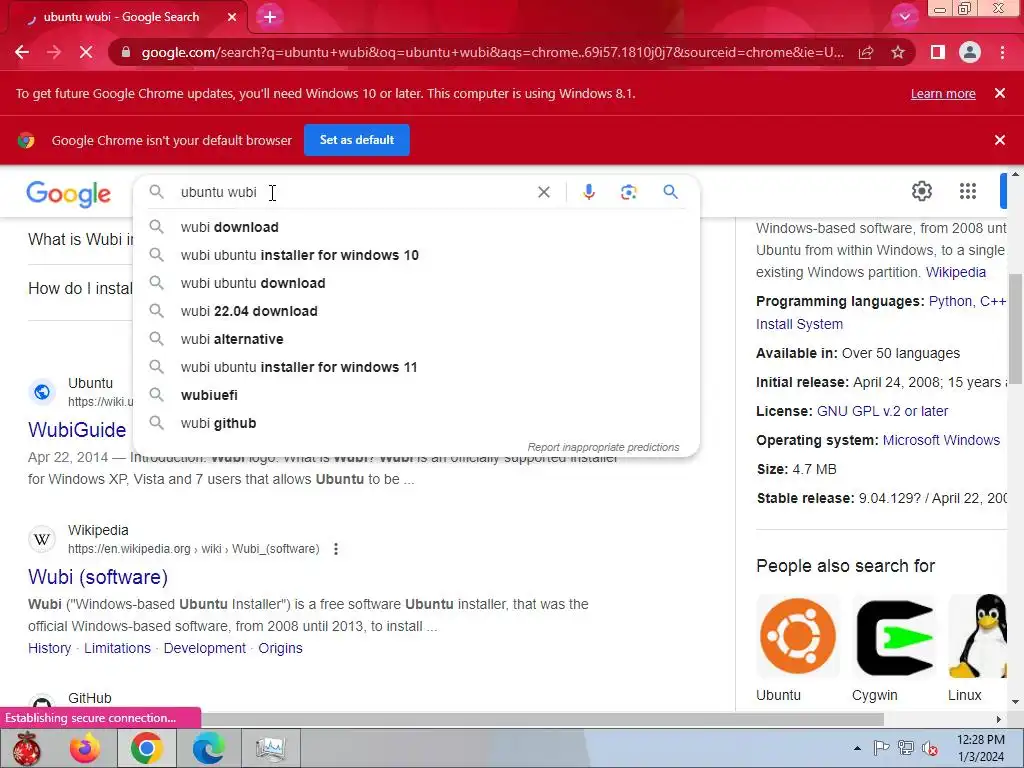The height and width of the screenshot is (768, 1024).
Task: Open Google Lens image search
Action: click(x=628, y=192)
